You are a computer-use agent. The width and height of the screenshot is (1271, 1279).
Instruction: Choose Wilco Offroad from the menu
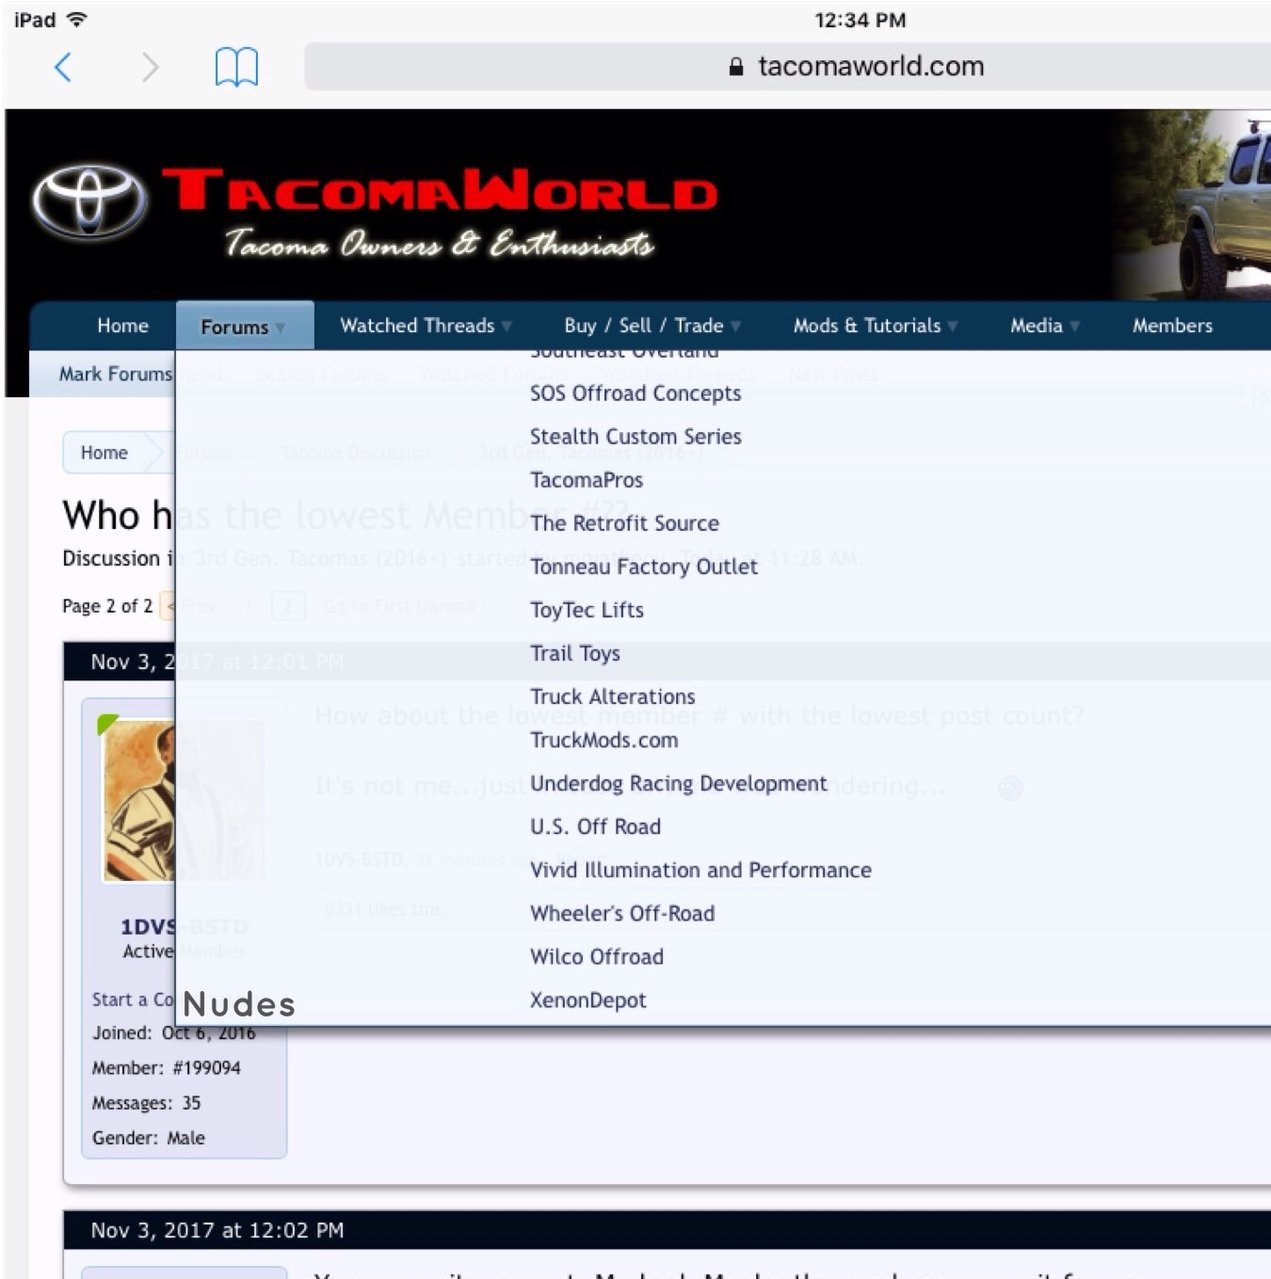click(x=596, y=957)
